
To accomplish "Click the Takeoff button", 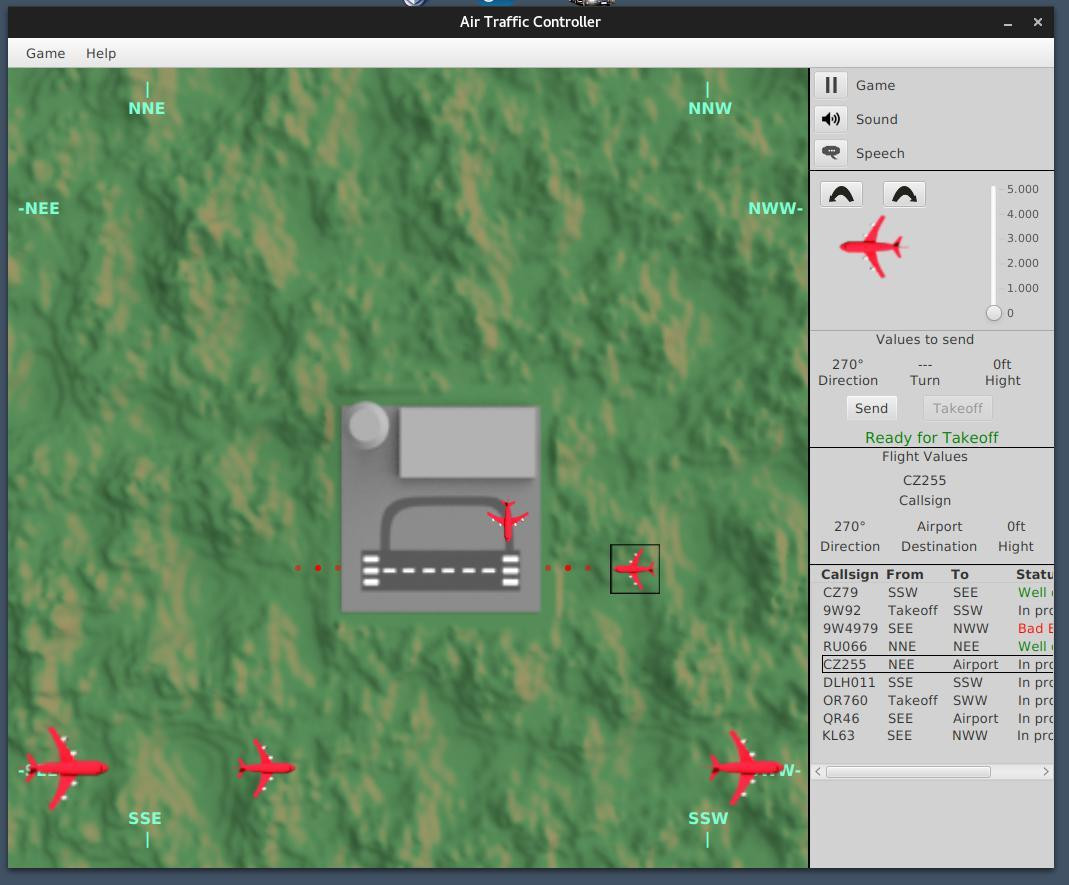I will (x=957, y=408).
